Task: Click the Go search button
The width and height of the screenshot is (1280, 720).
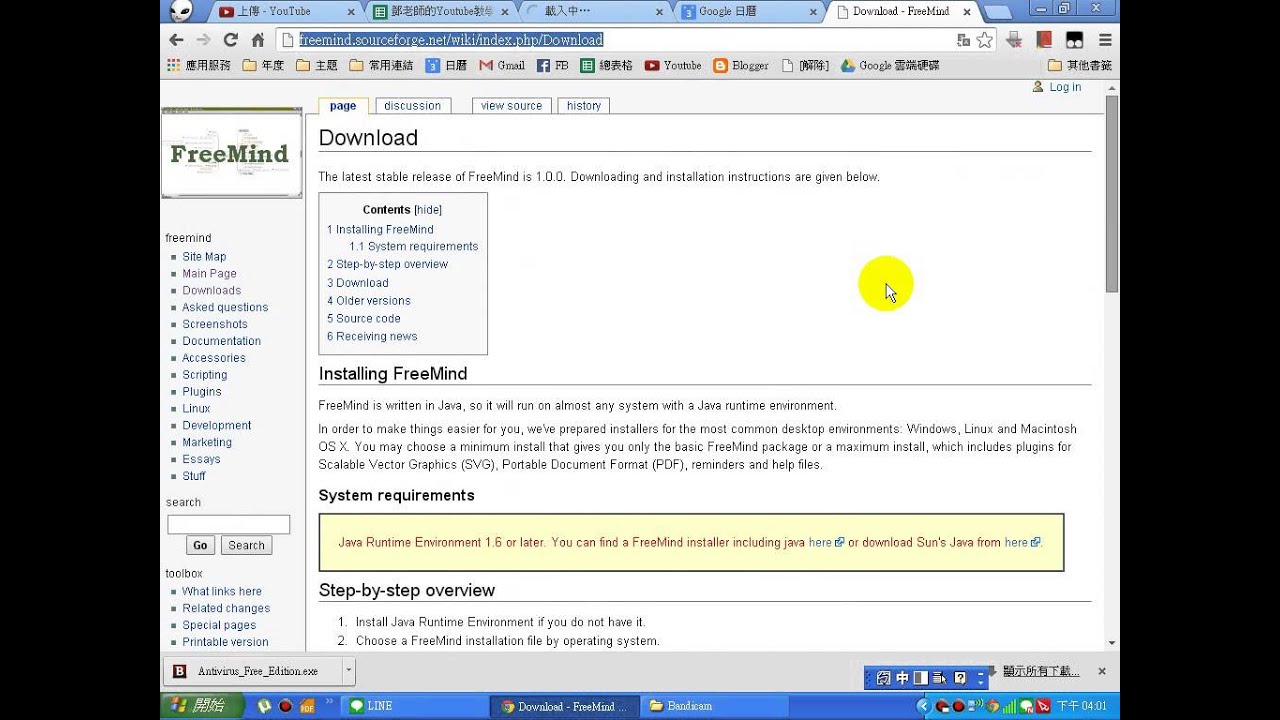Action: 200,546
